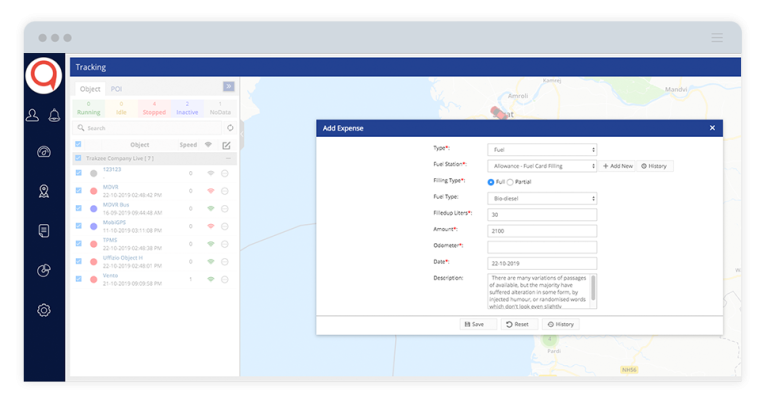768x403 pixels.
Task: Open the Type dropdown showing Fuel
Action: [x=541, y=149]
